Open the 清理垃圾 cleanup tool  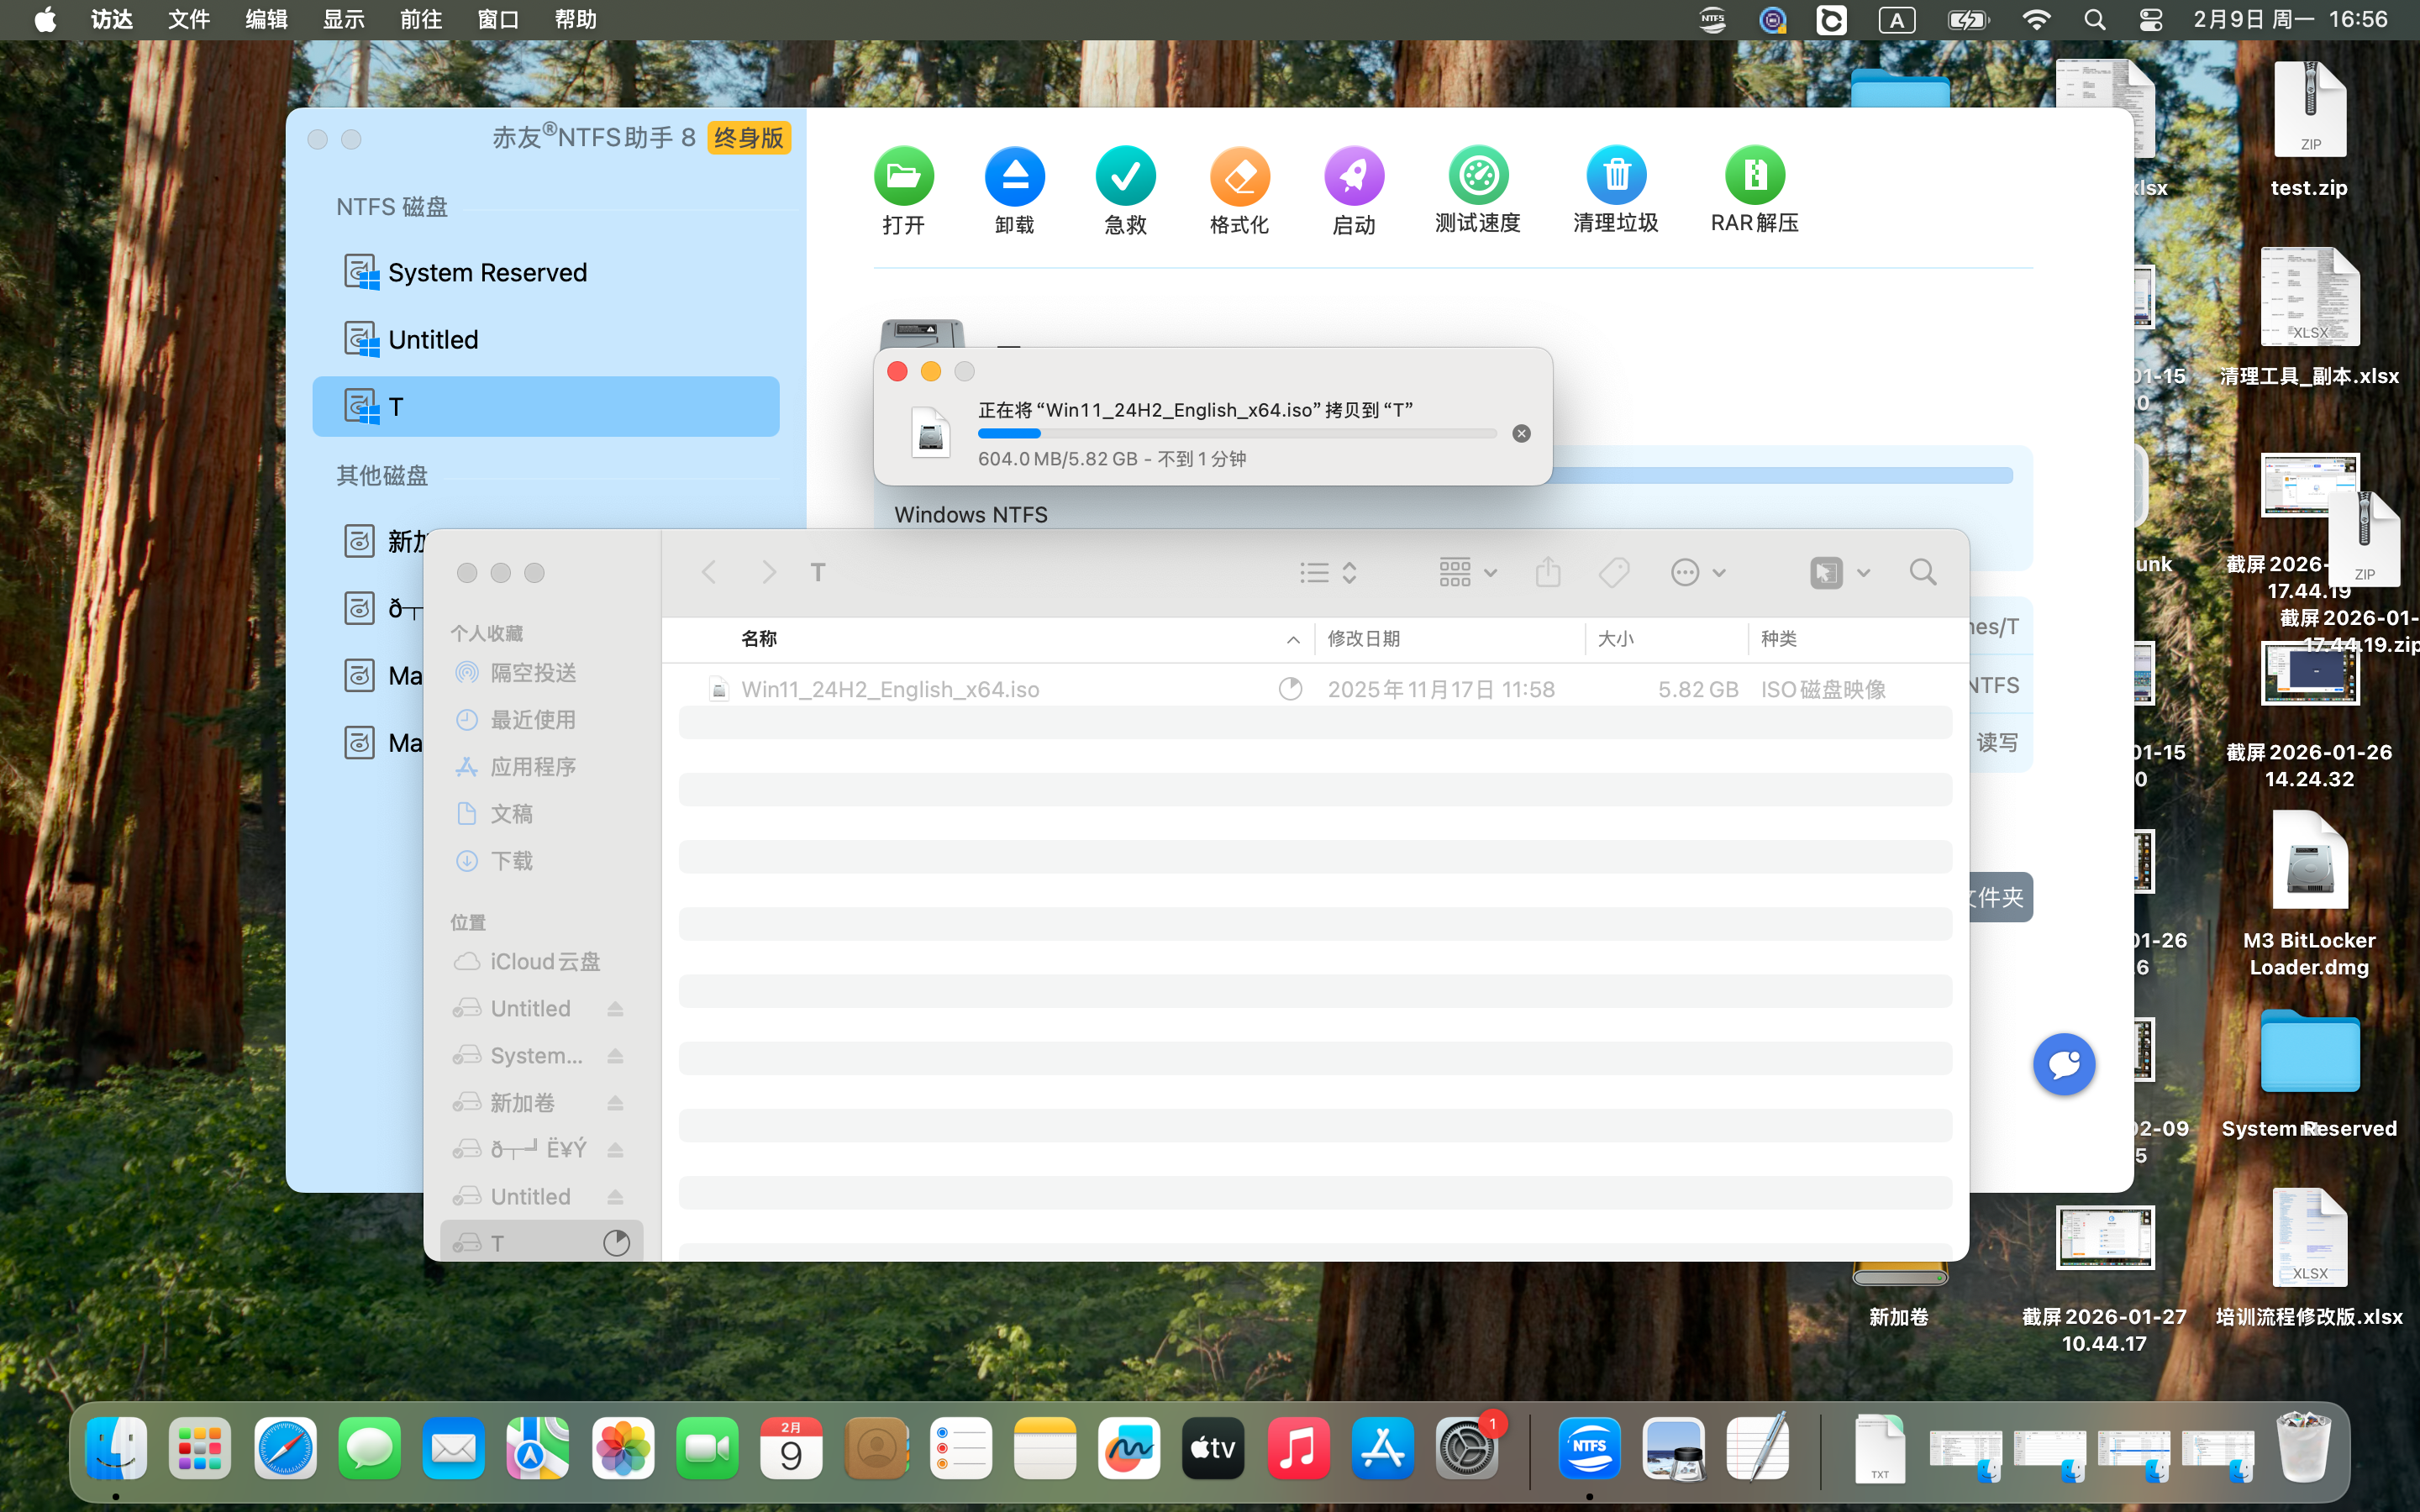[x=1614, y=178]
